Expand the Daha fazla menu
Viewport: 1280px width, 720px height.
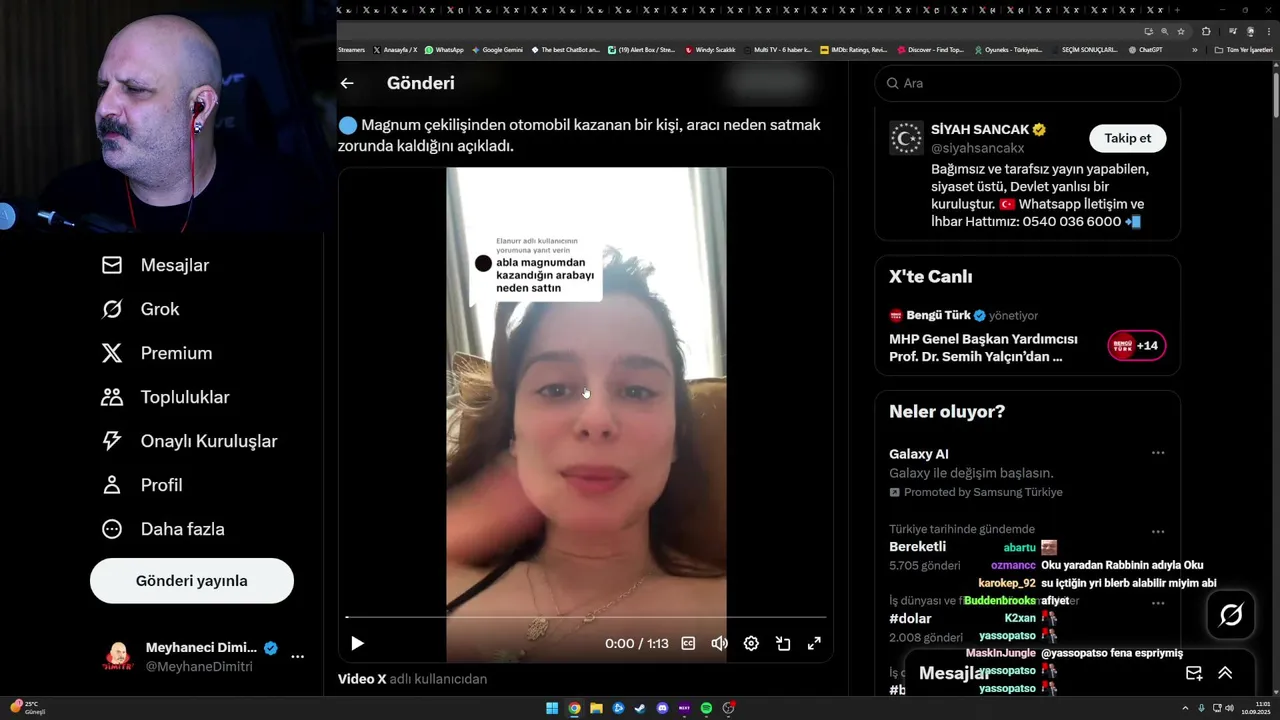point(163,529)
